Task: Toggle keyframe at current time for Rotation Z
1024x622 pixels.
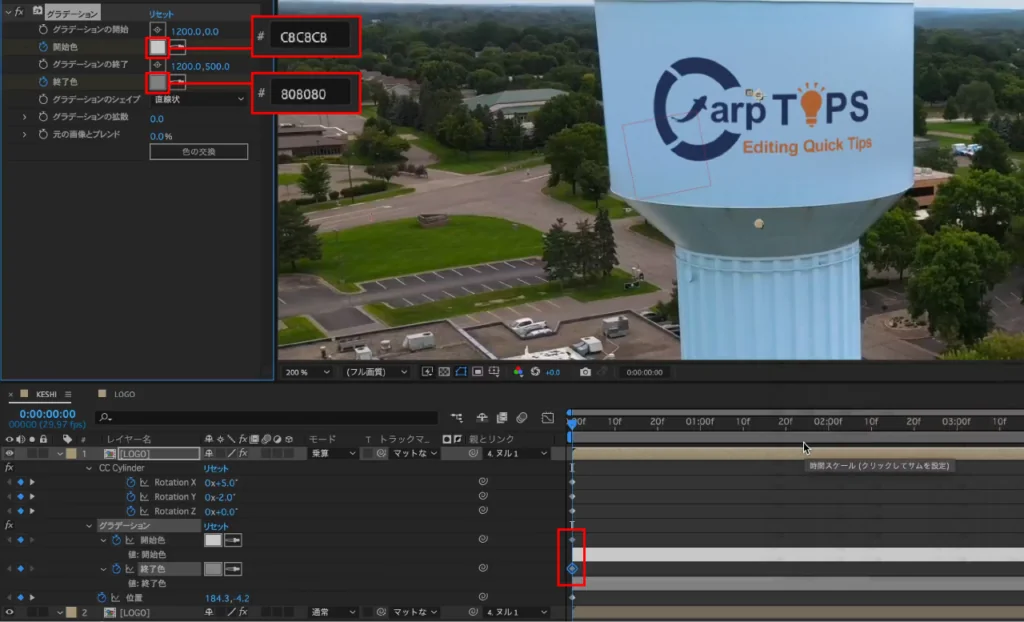Action: (20, 511)
